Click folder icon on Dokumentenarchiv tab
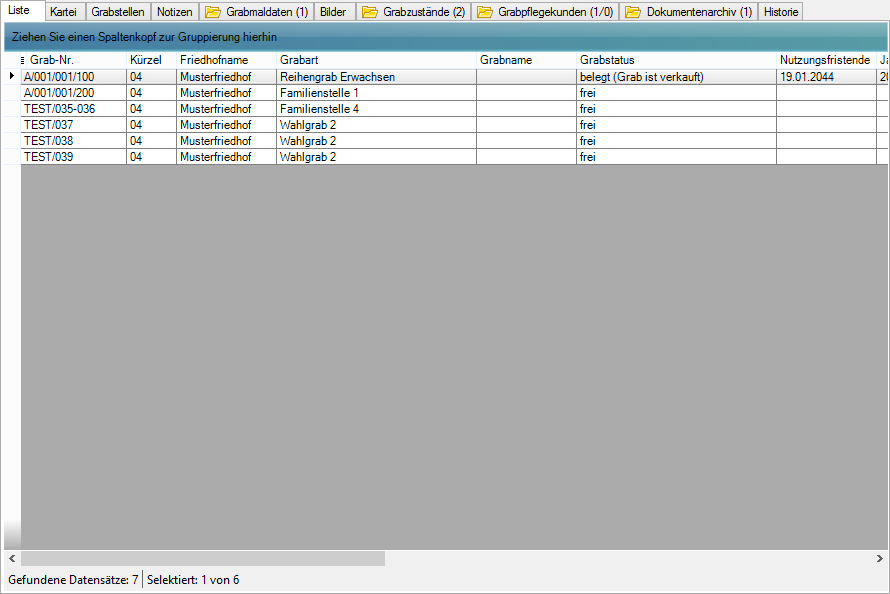This screenshot has width=890, height=594. point(633,12)
